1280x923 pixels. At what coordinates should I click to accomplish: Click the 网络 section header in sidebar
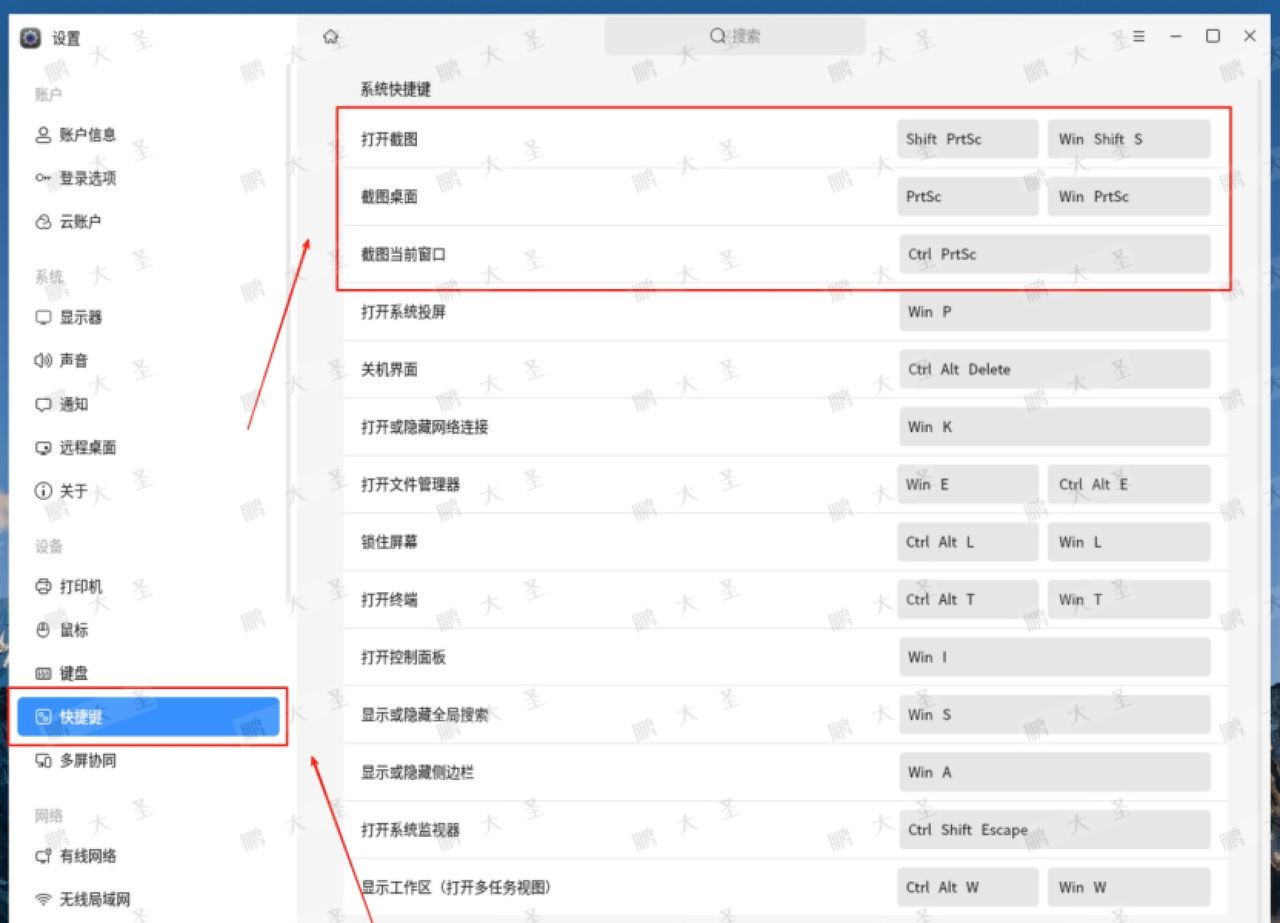[48, 816]
